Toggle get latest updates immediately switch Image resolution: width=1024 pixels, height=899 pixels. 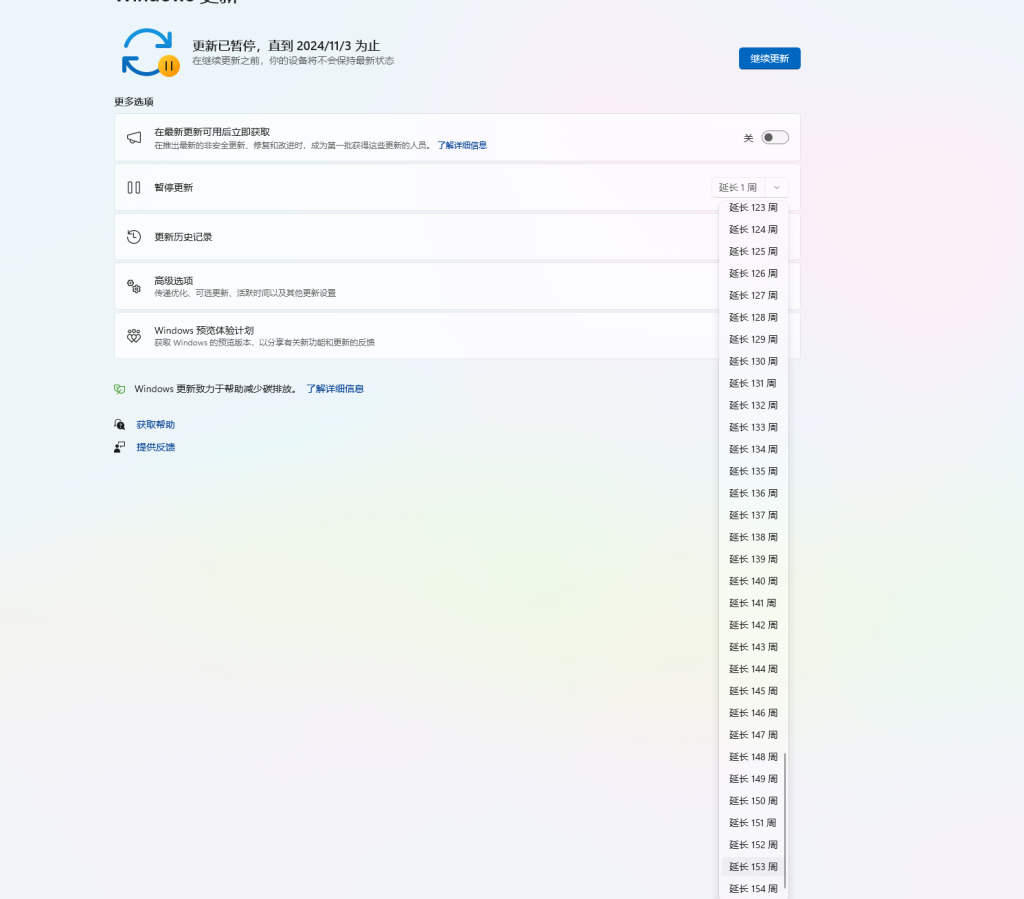click(775, 138)
